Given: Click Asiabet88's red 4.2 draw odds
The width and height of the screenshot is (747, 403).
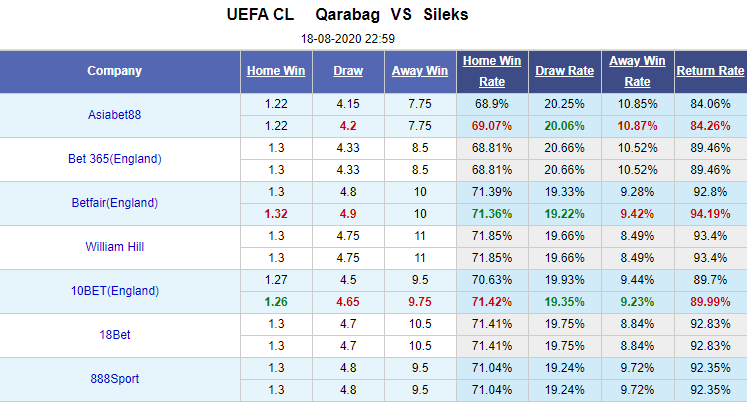Looking at the screenshot, I should point(348,125).
